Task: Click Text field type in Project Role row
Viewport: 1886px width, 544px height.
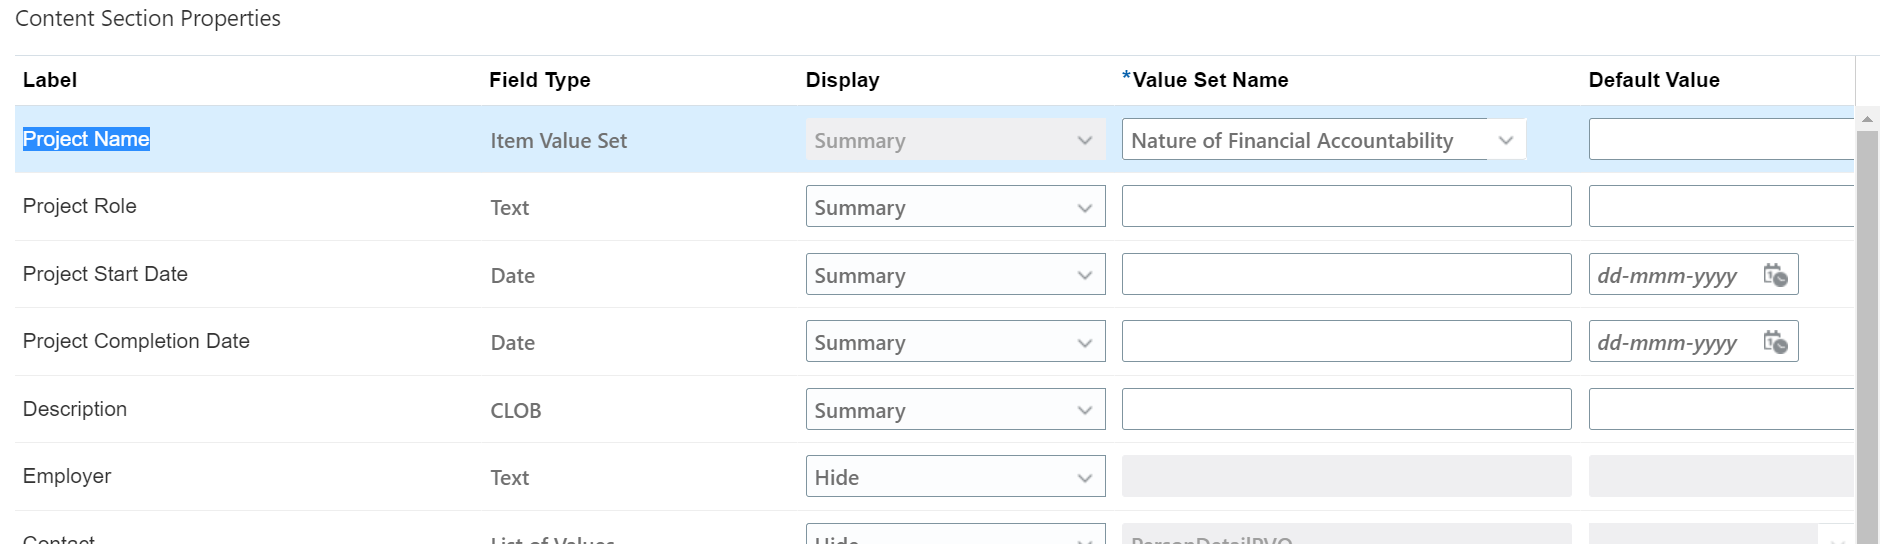Action: coord(509,208)
